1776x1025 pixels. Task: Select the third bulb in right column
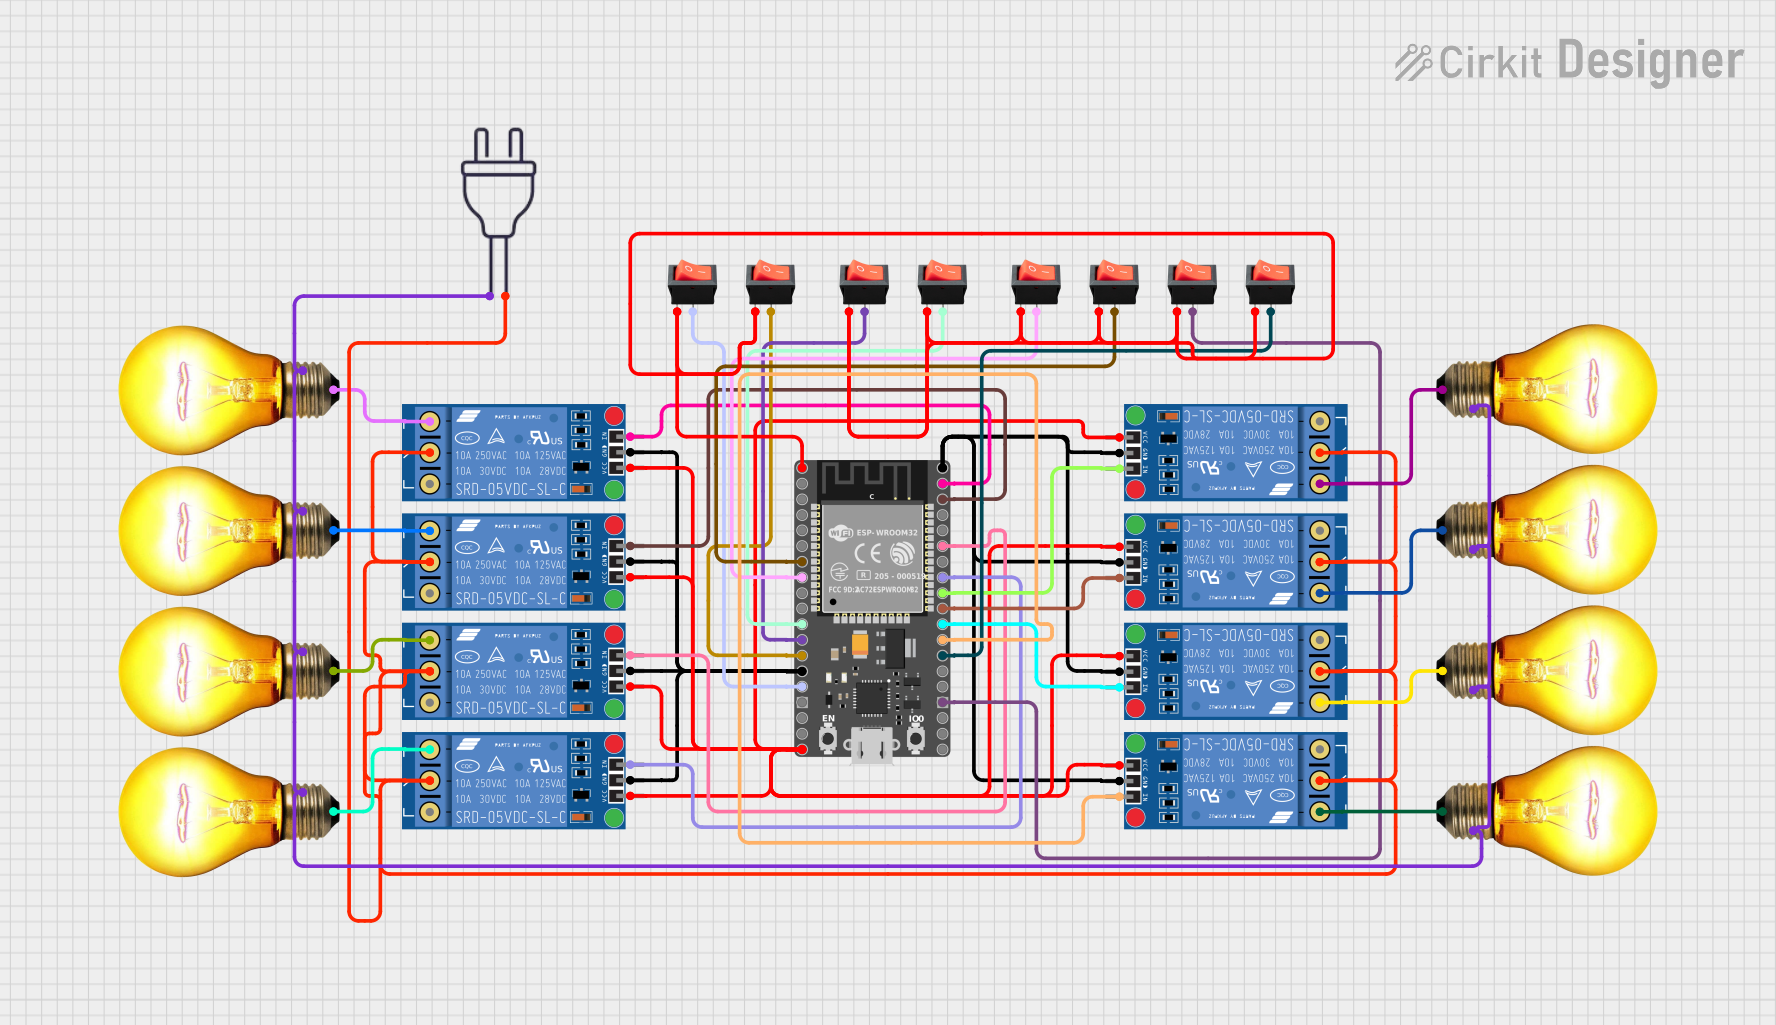tap(1547, 670)
